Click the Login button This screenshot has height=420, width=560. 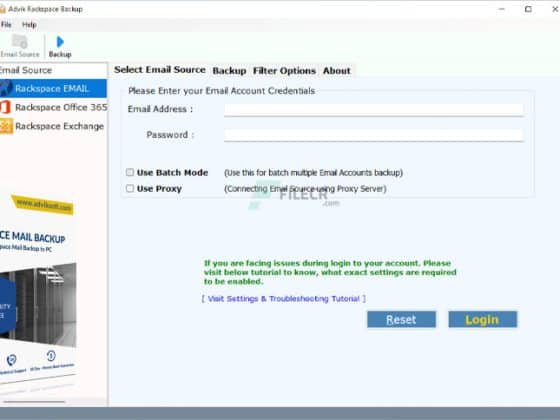482,319
